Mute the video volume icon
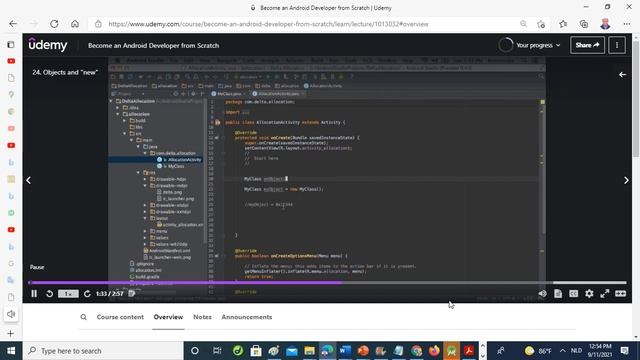The height and width of the screenshot is (360, 640). (x=542, y=293)
